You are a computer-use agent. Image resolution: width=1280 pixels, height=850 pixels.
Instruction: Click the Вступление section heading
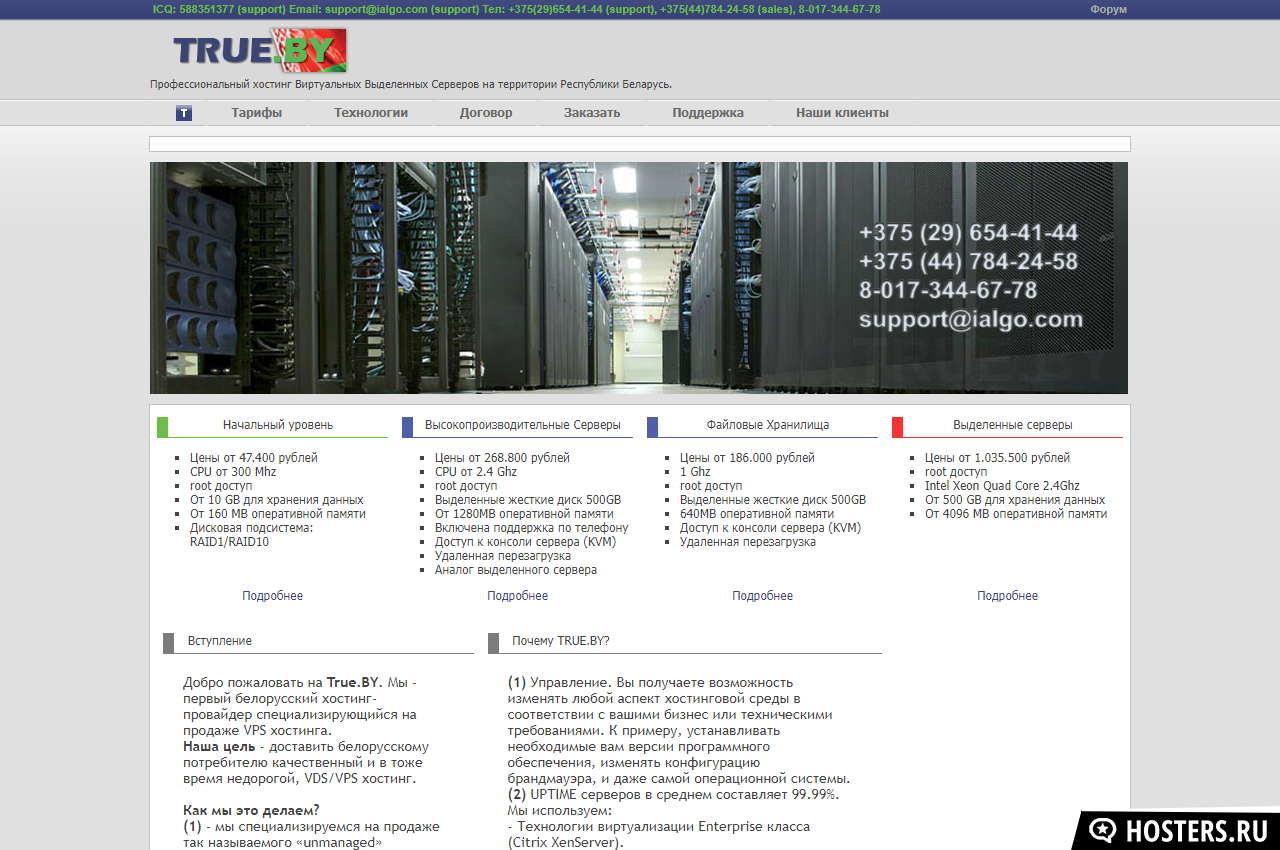click(220, 641)
